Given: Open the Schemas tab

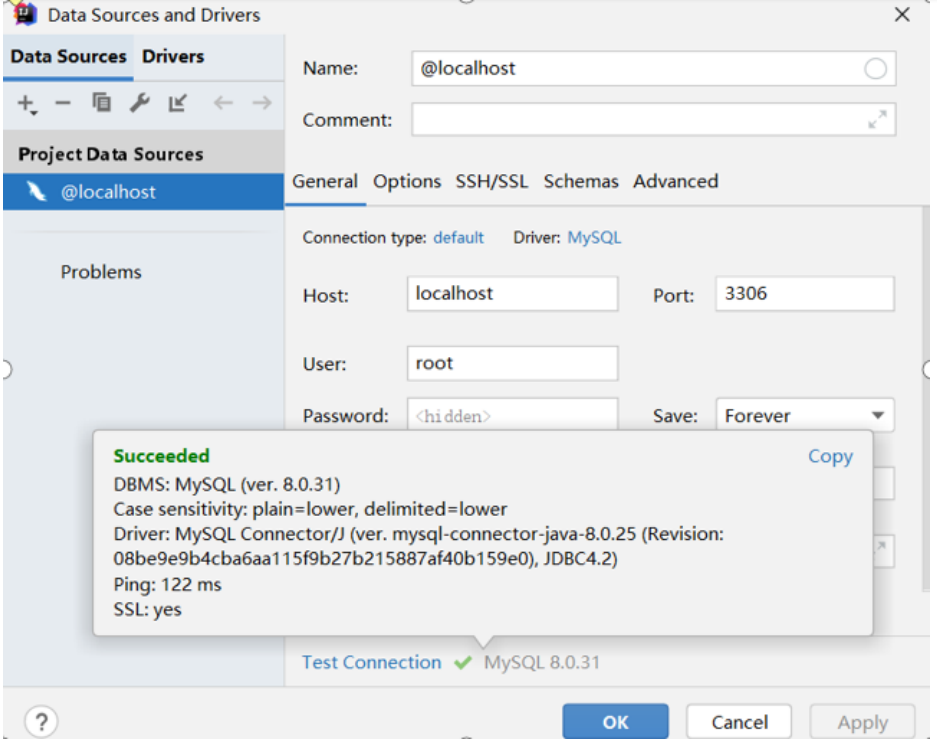Looking at the screenshot, I should [581, 181].
